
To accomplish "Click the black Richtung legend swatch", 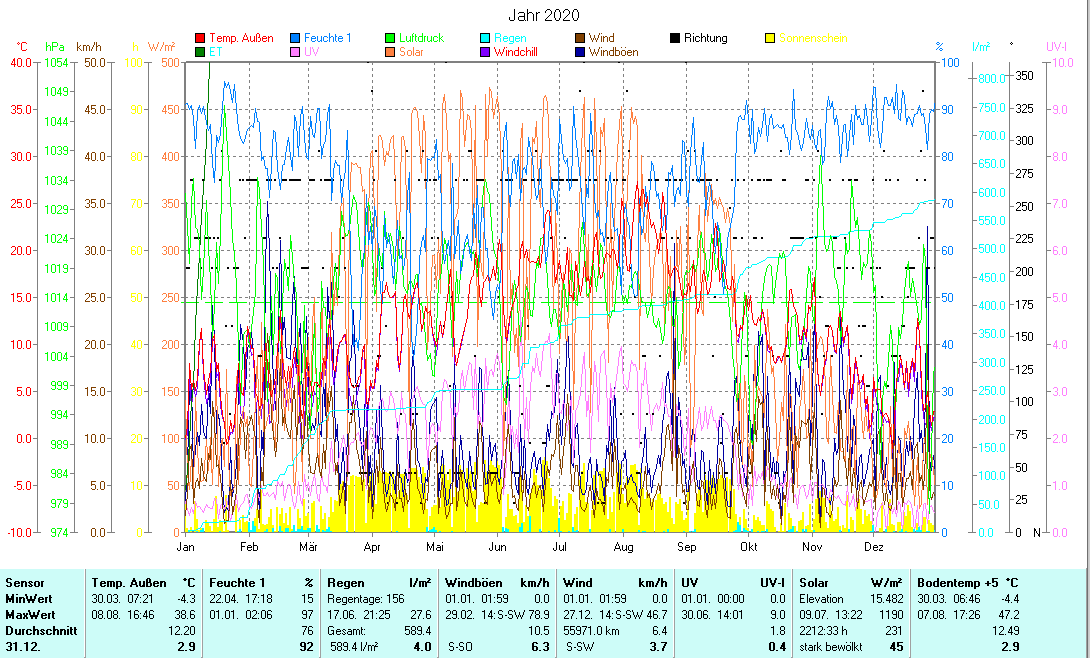I will [675, 38].
